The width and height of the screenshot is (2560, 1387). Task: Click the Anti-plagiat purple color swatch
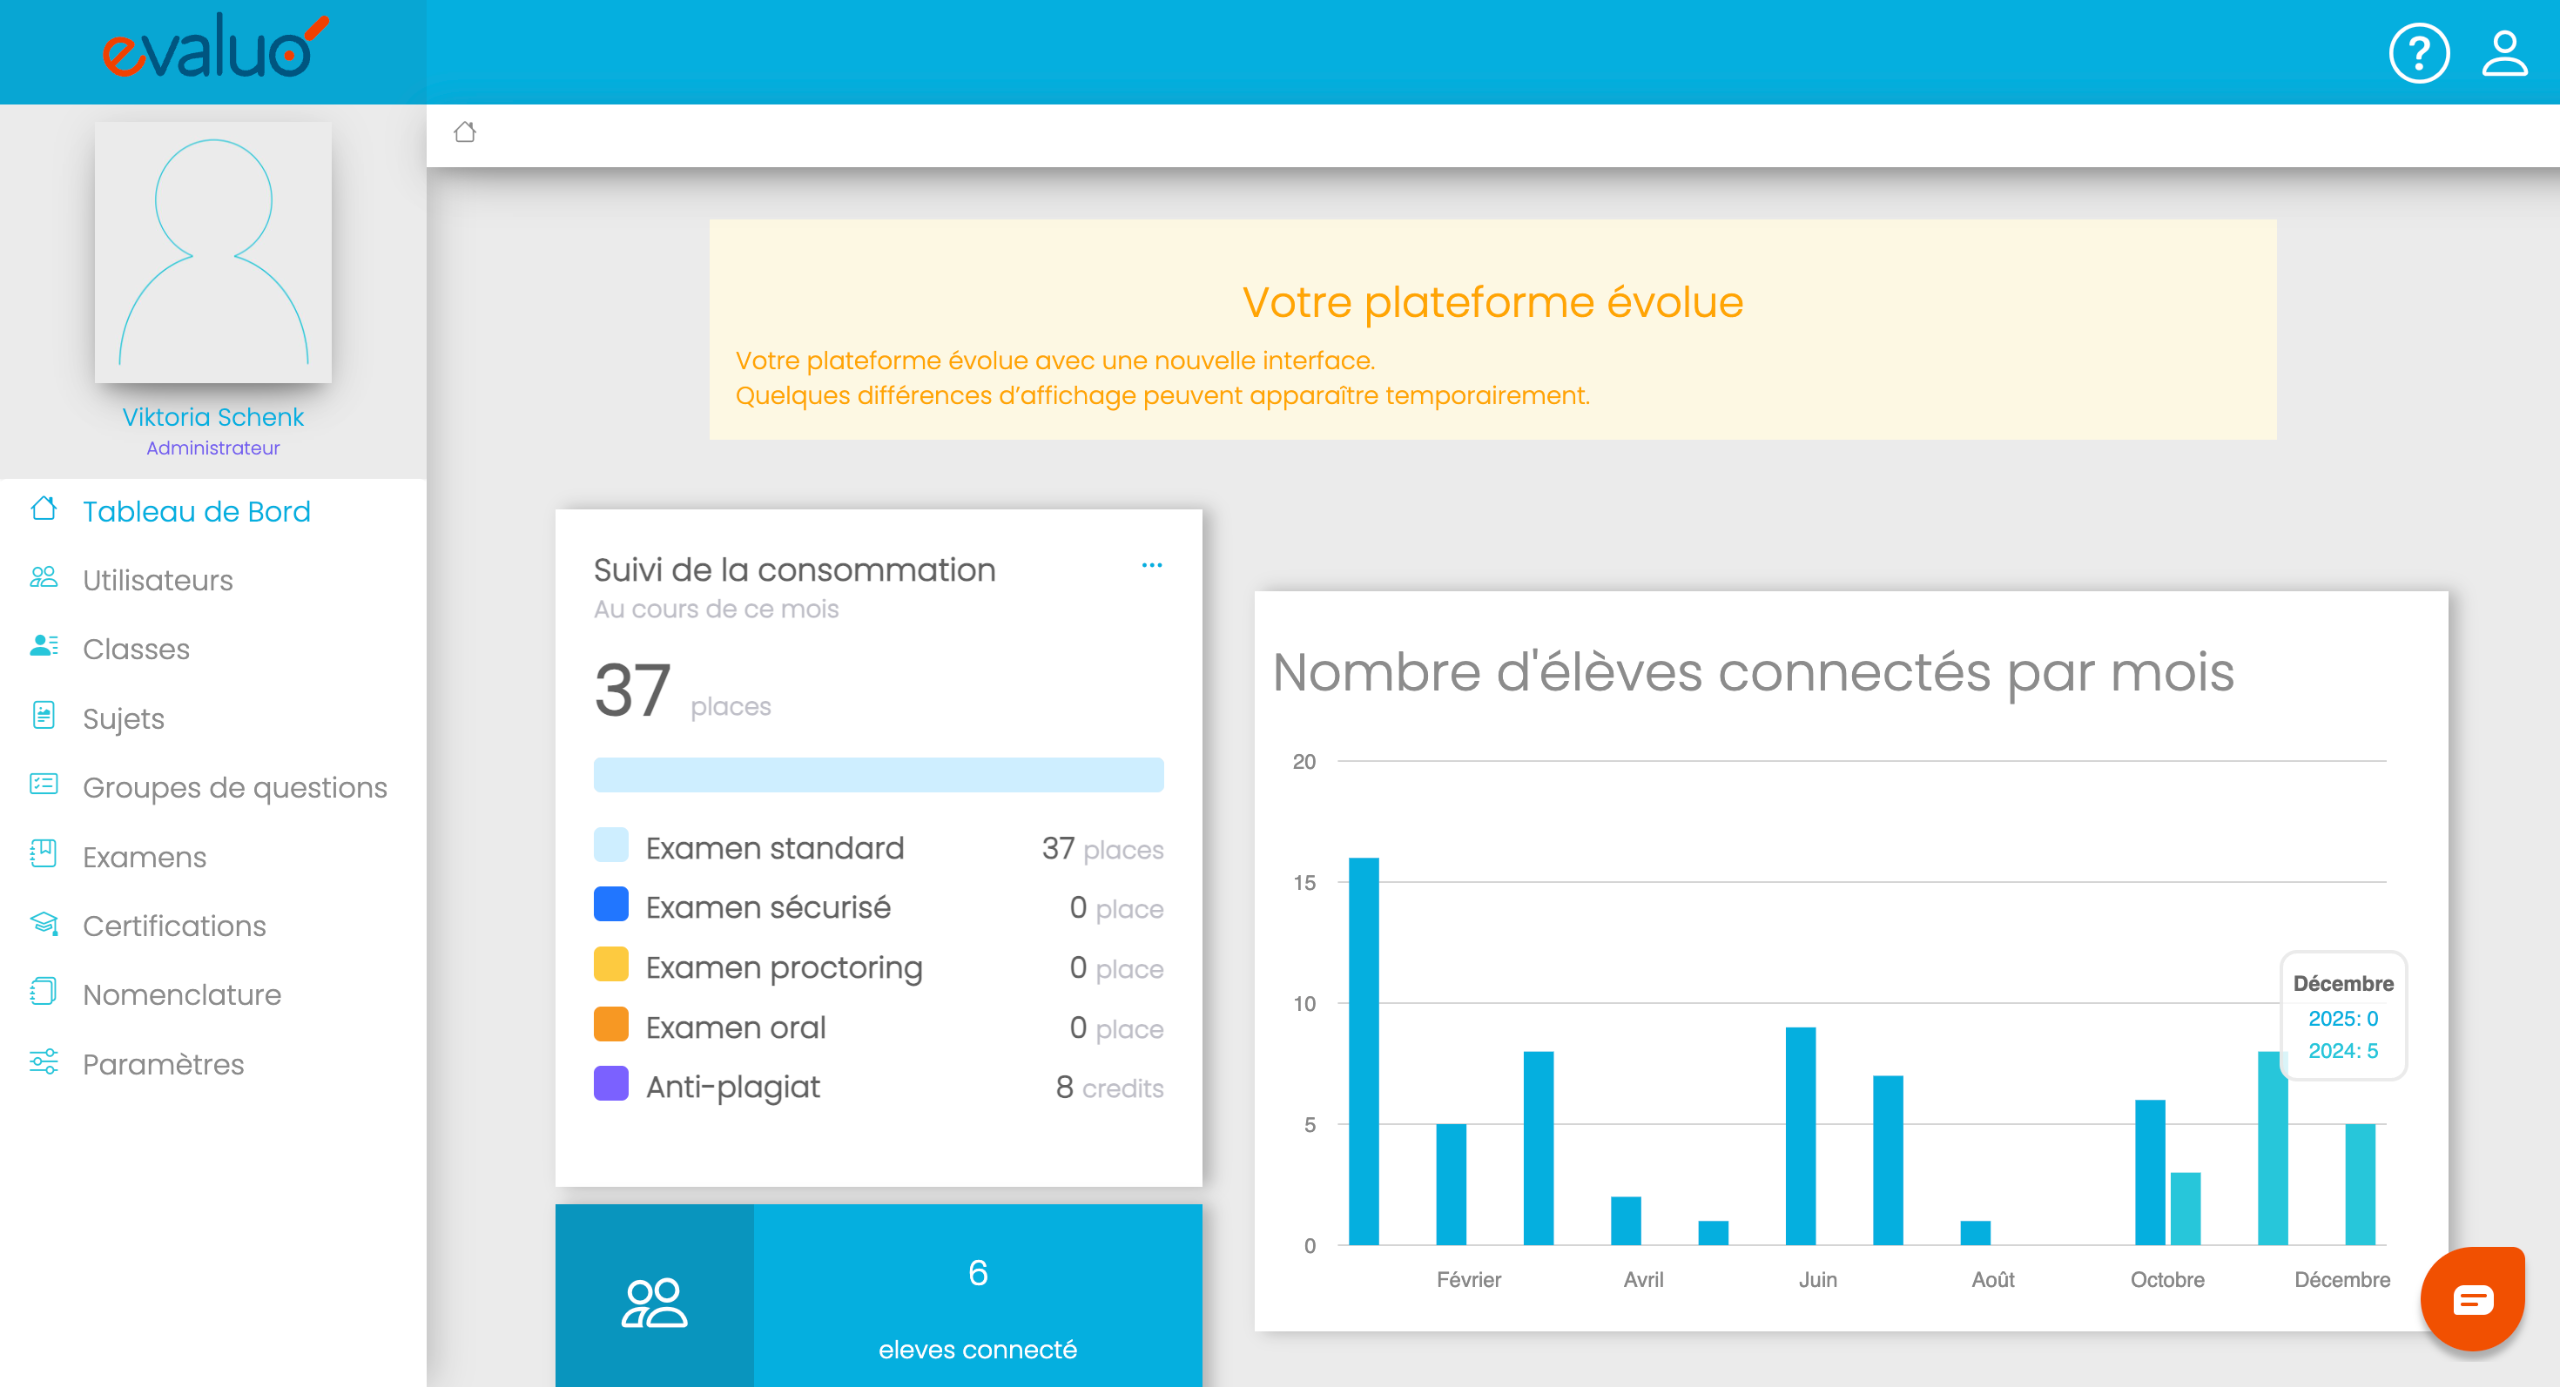[x=611, y=1084]
